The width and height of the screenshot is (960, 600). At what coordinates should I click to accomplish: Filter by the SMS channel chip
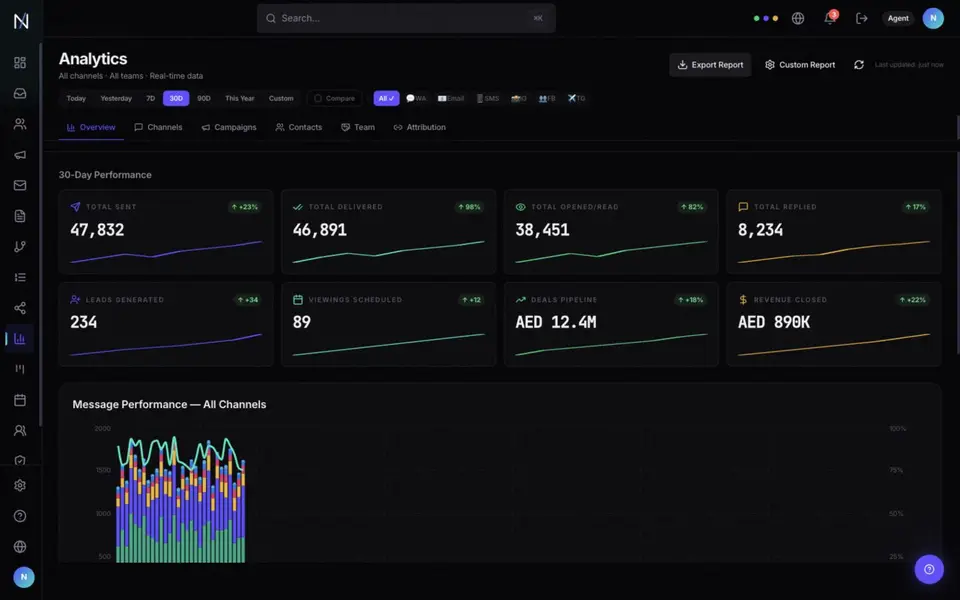(x=488, y=98)
